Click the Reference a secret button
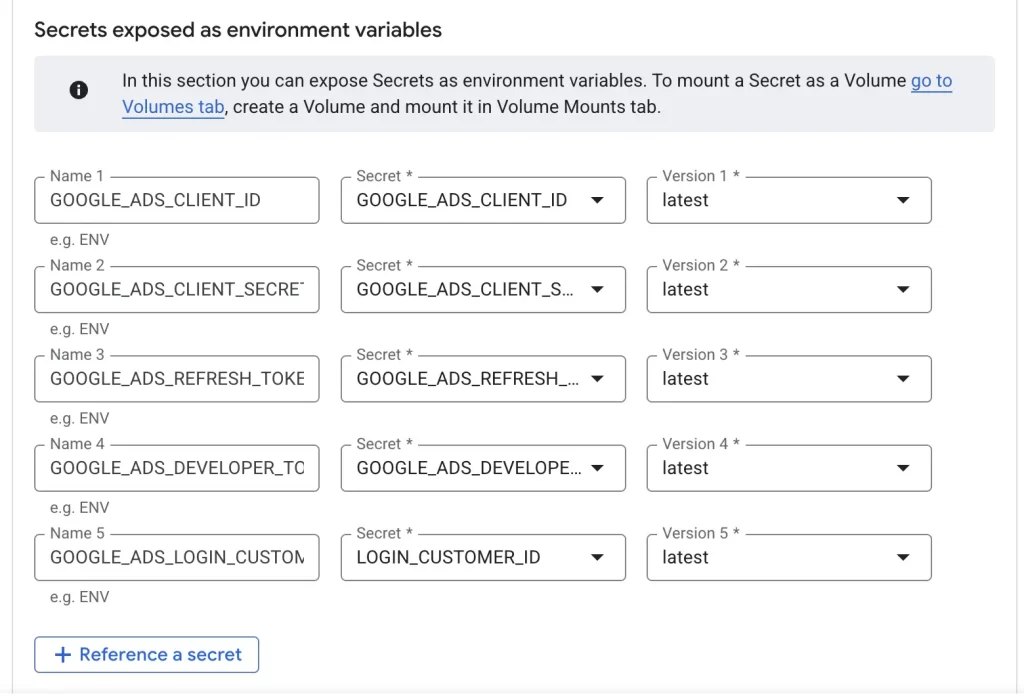Viewport: 1024px width, 700px height. (146, 655)
